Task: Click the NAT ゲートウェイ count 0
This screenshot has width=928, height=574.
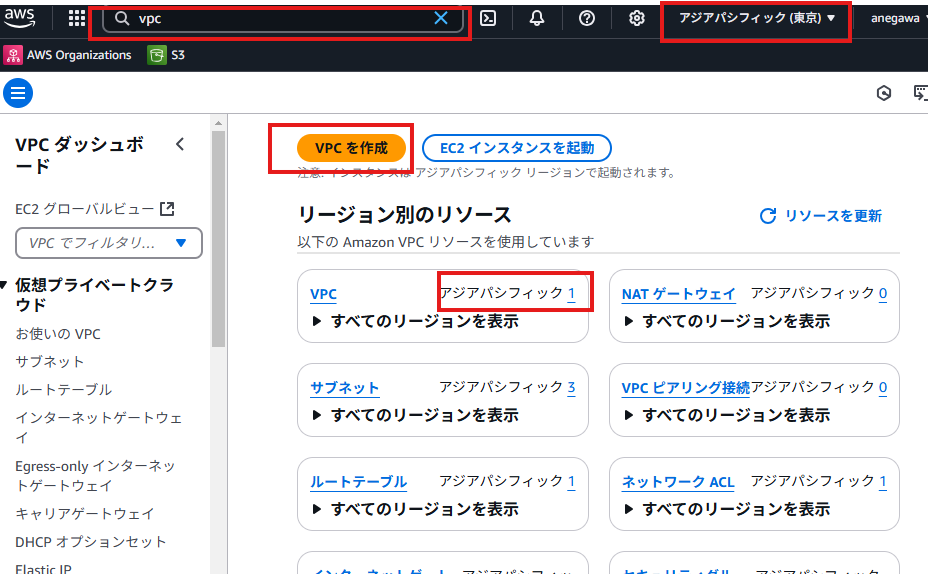Action: [x=882, y=294]
